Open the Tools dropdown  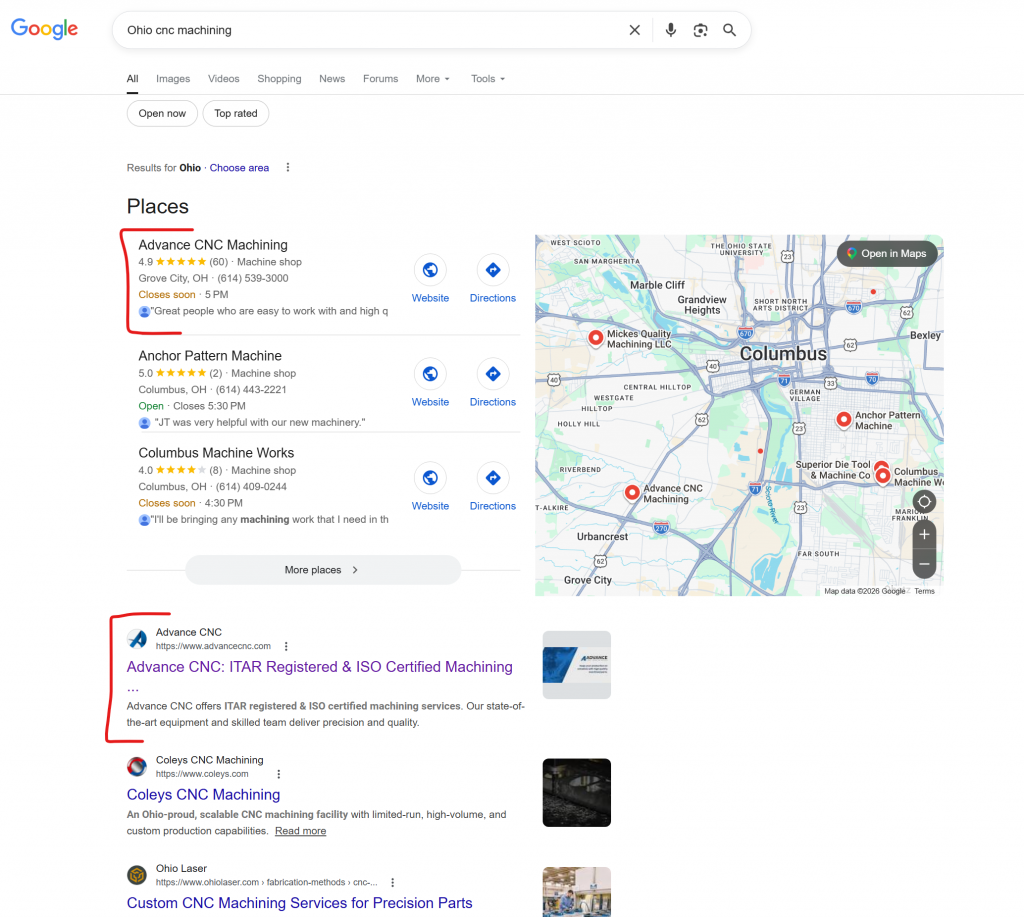pyautogui.click(x=486, y=78)
